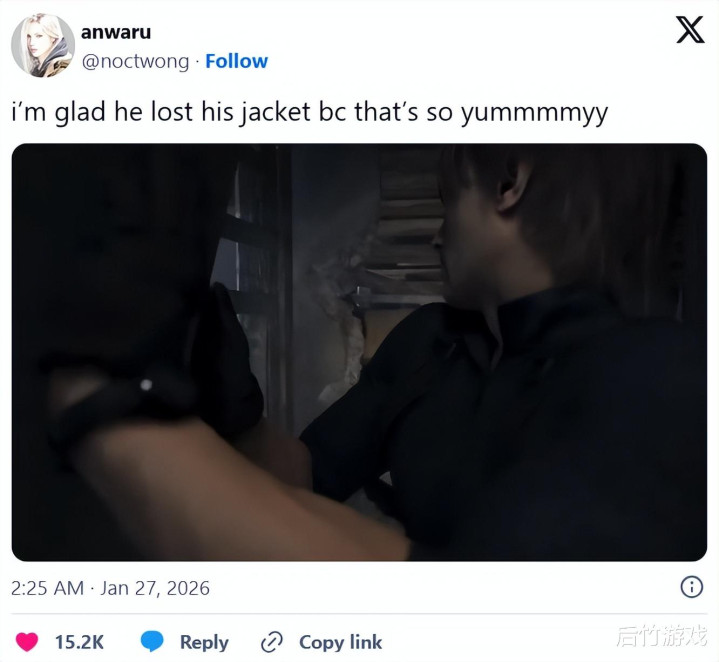The height and width of the screenshot is (662, 719).
Task: Click the anwaru profile avatar
Action: coord(43,45)
